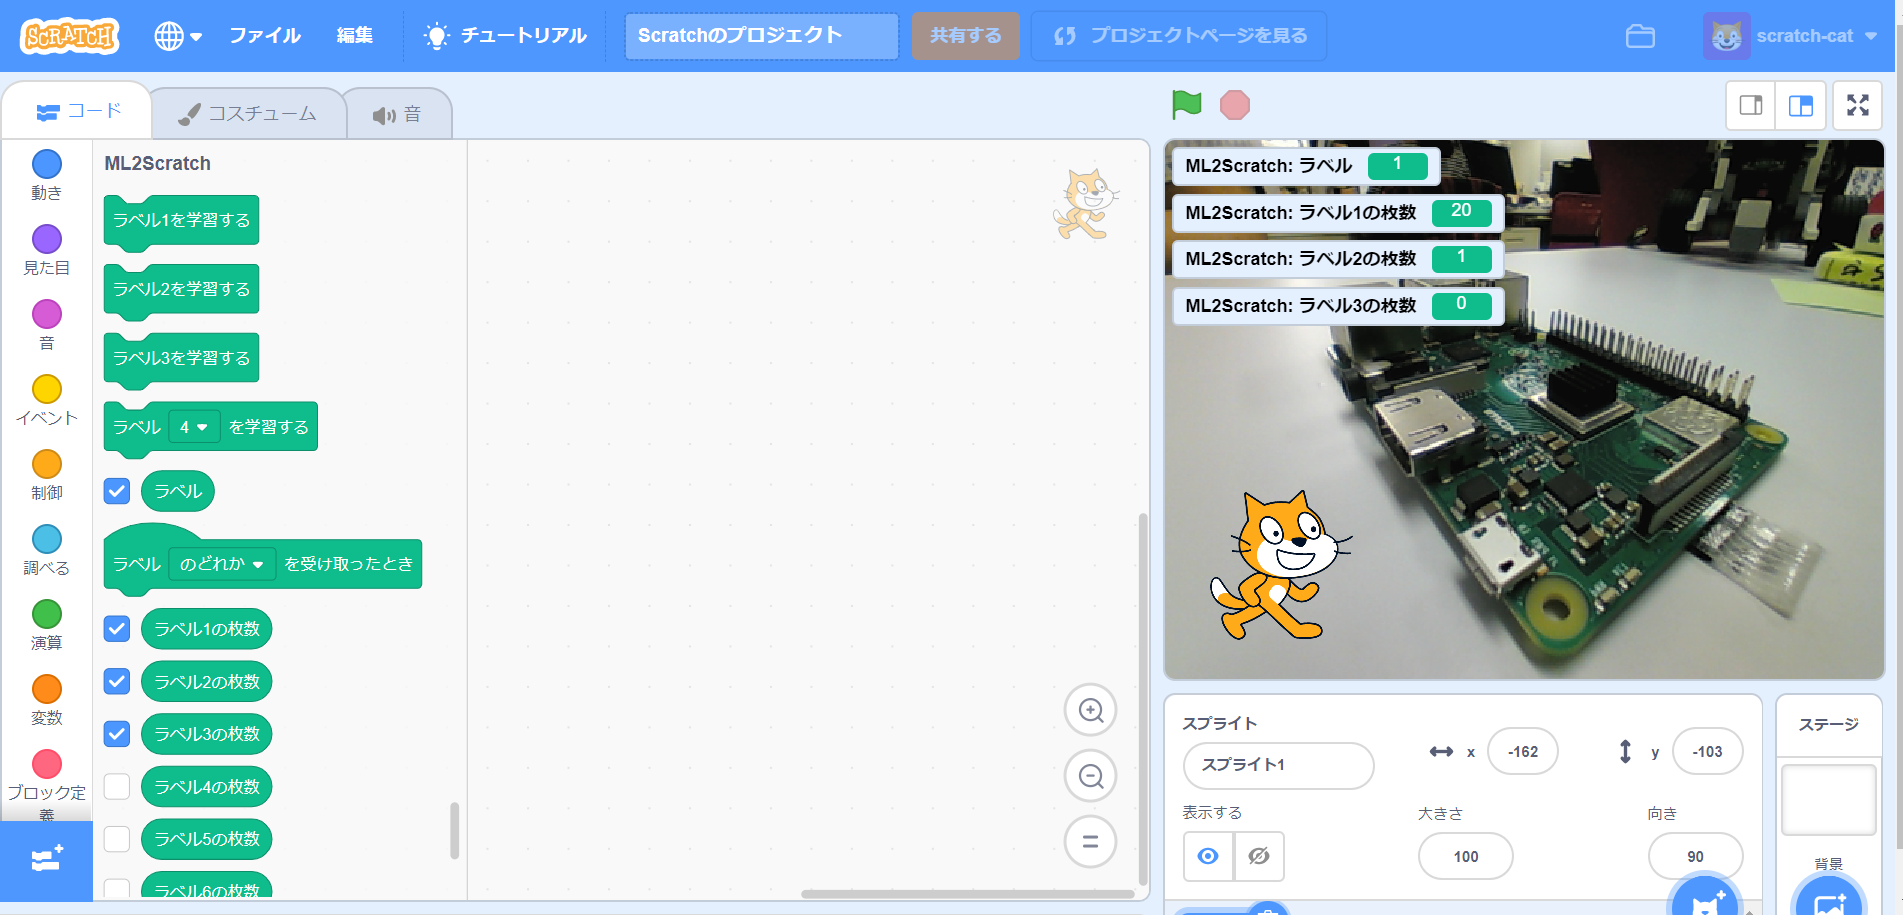Open the 編集 menu
This screenshot has width=1903, height=915.
[x=355, y=36]
